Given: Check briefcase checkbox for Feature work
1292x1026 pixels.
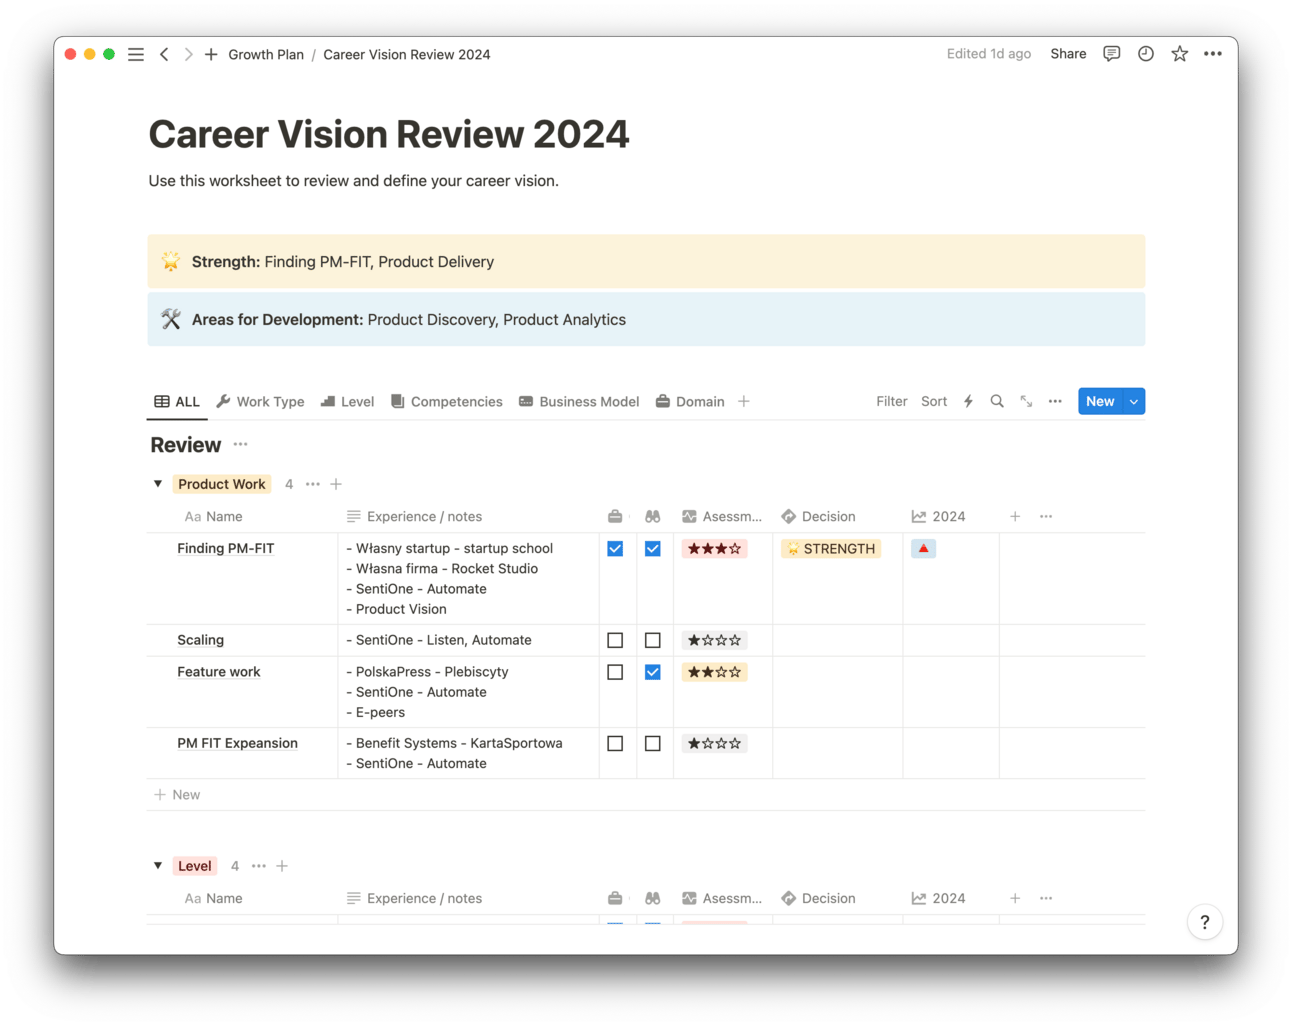Looking at the screenshot, I should [x=615, y=672].
